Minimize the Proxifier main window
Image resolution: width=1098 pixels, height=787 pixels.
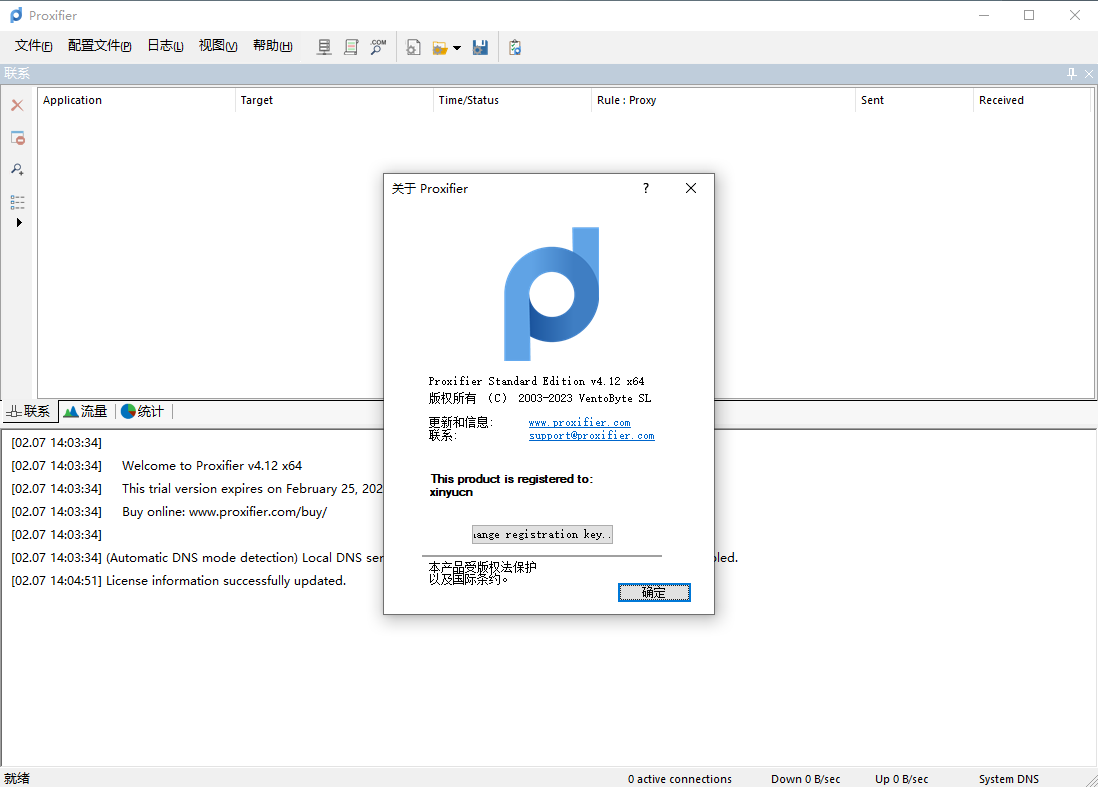(x=984, y=15)
